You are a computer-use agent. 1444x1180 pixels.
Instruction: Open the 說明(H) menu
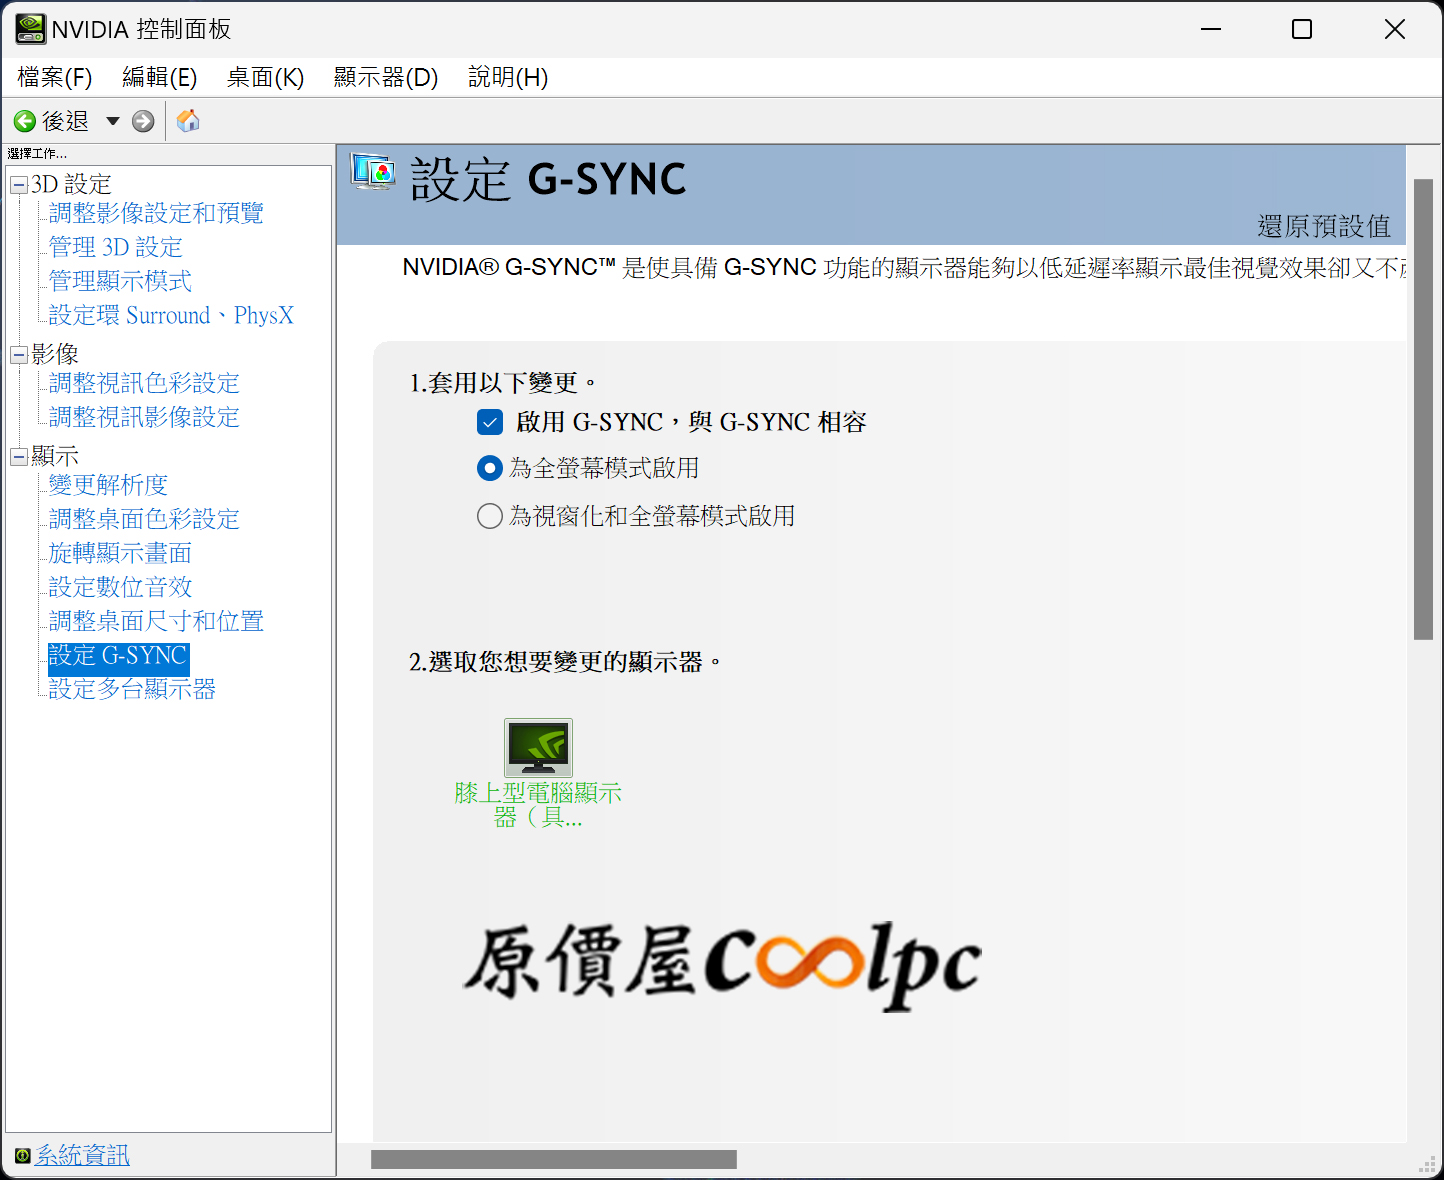pyautogui.click(x=508, y=77)
